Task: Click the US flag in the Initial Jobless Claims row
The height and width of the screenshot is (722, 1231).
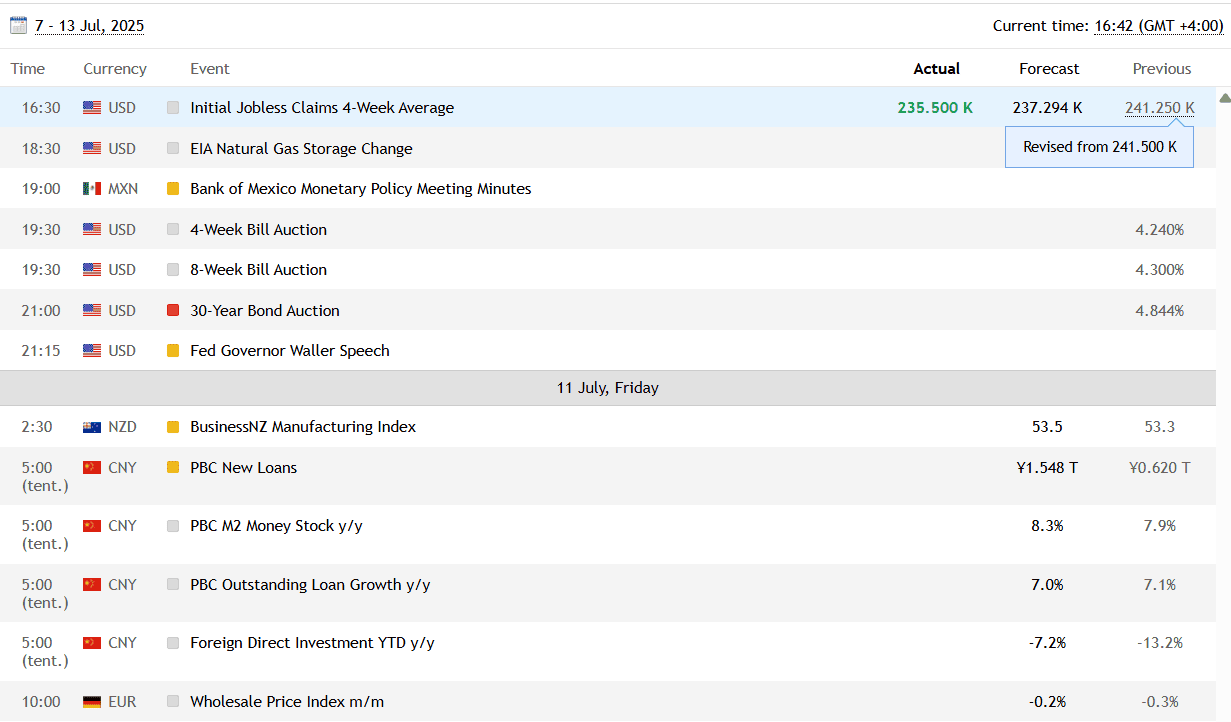Action: point(92,108)
